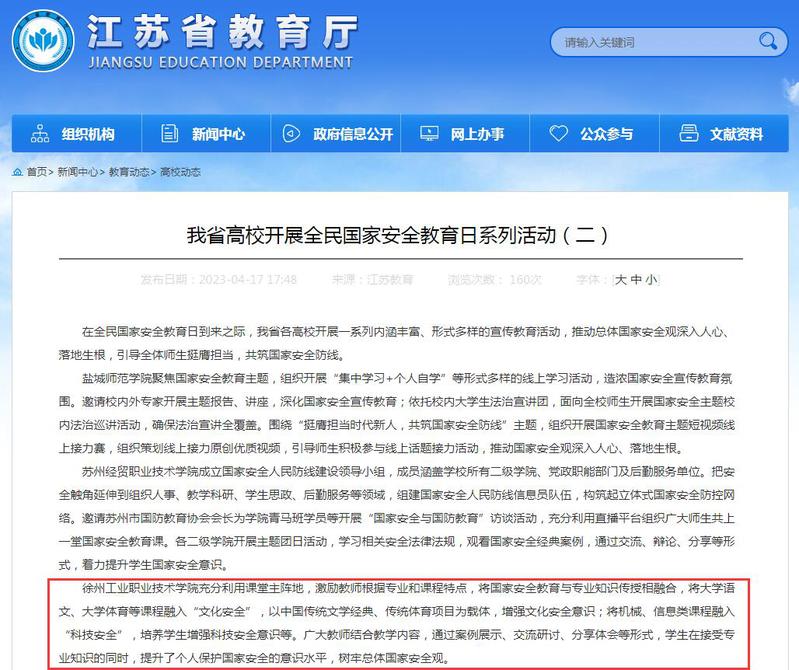799x670 pixels.
Task: Click the 网上办事 monitor icon
Action: [x=429, y=134]
